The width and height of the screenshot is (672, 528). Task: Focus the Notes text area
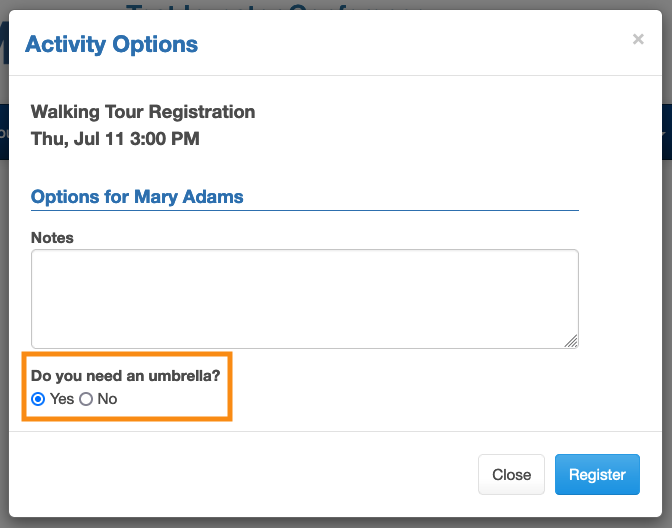[304, 298]
